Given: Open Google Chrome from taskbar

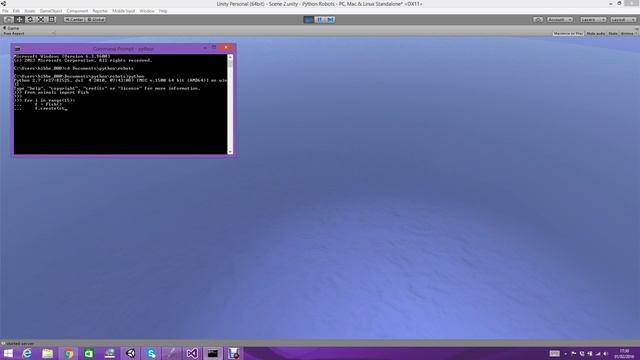Looking at the screenshot, I should pyautogui.click(x=69, y=353).
